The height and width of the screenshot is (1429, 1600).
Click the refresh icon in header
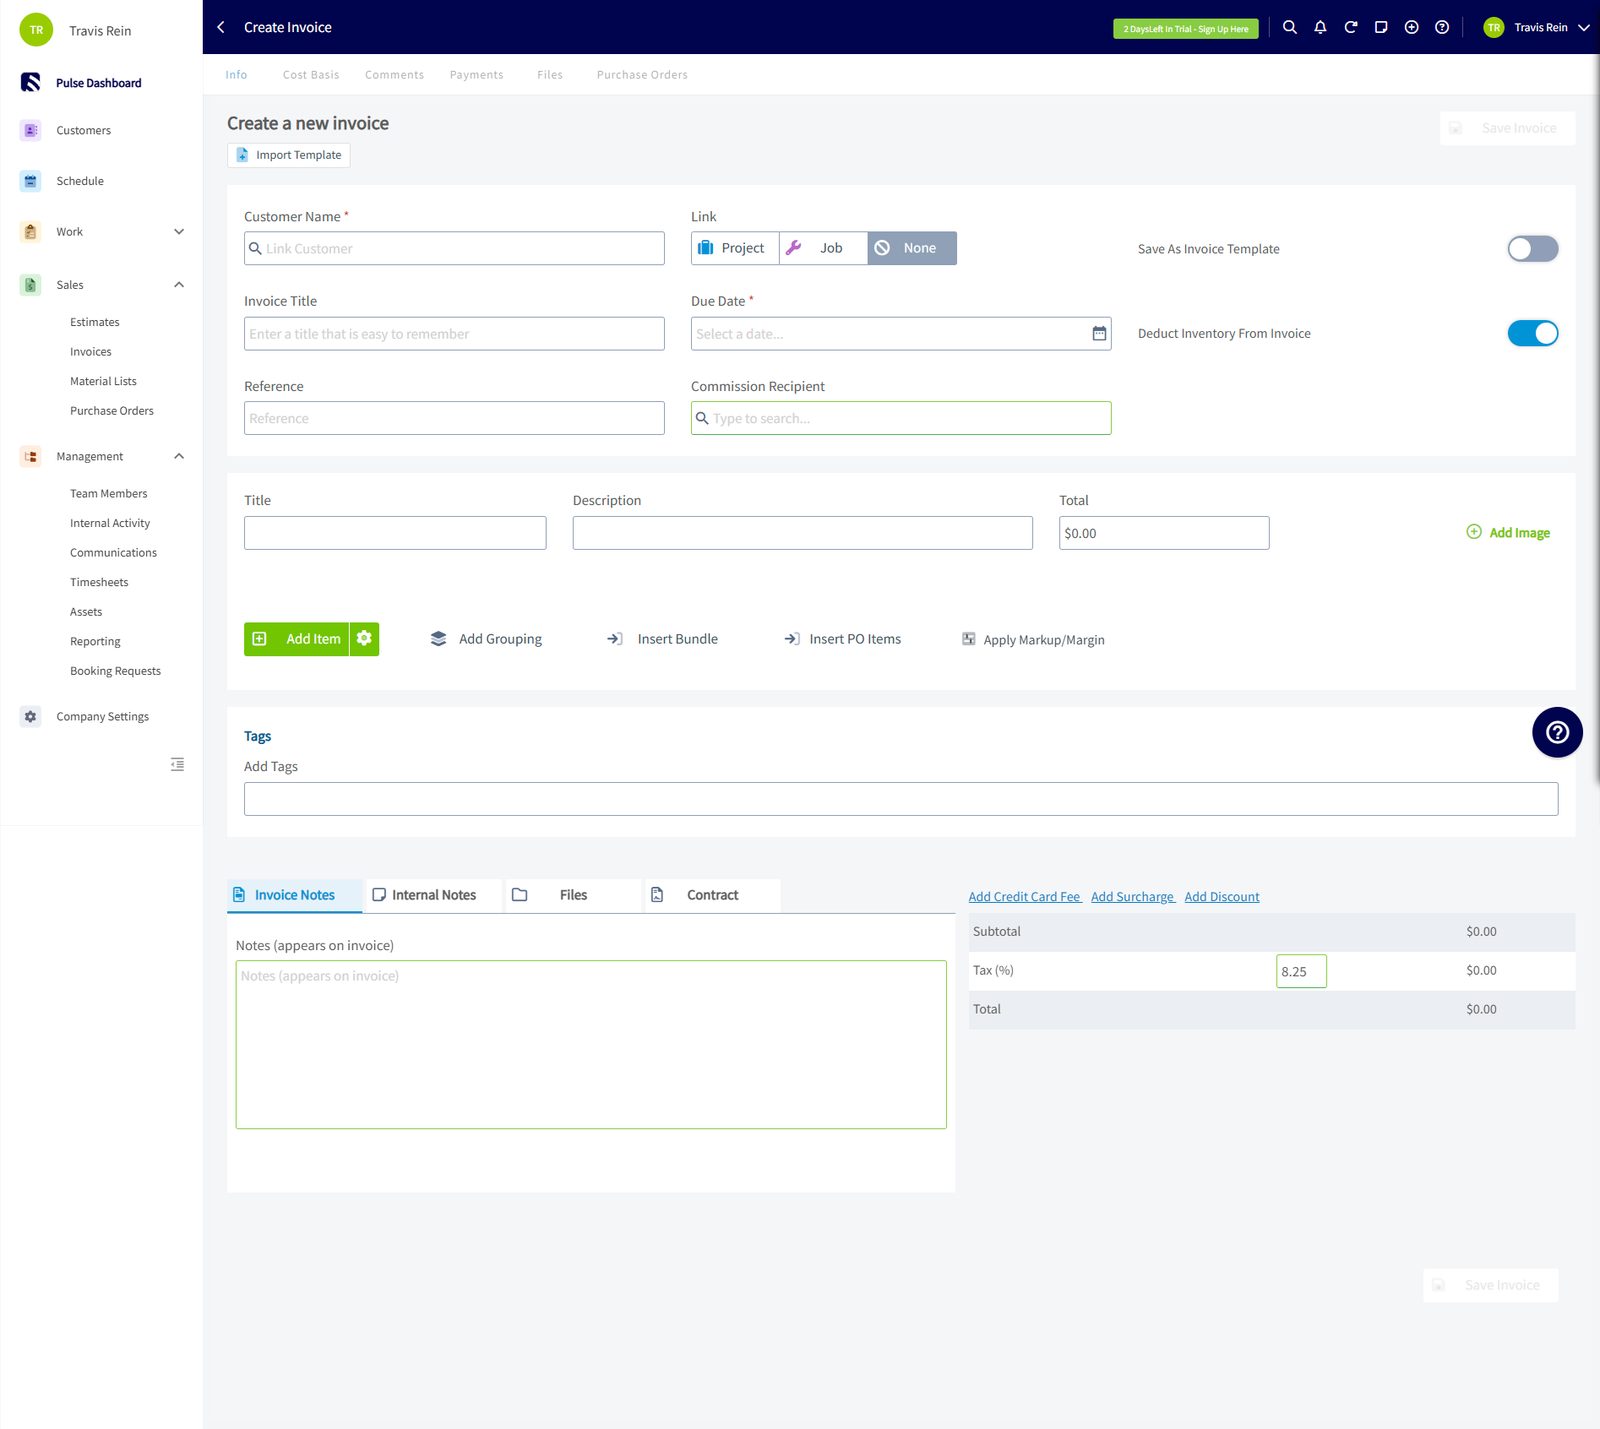pyautogui.click(x=1351, y=27)
